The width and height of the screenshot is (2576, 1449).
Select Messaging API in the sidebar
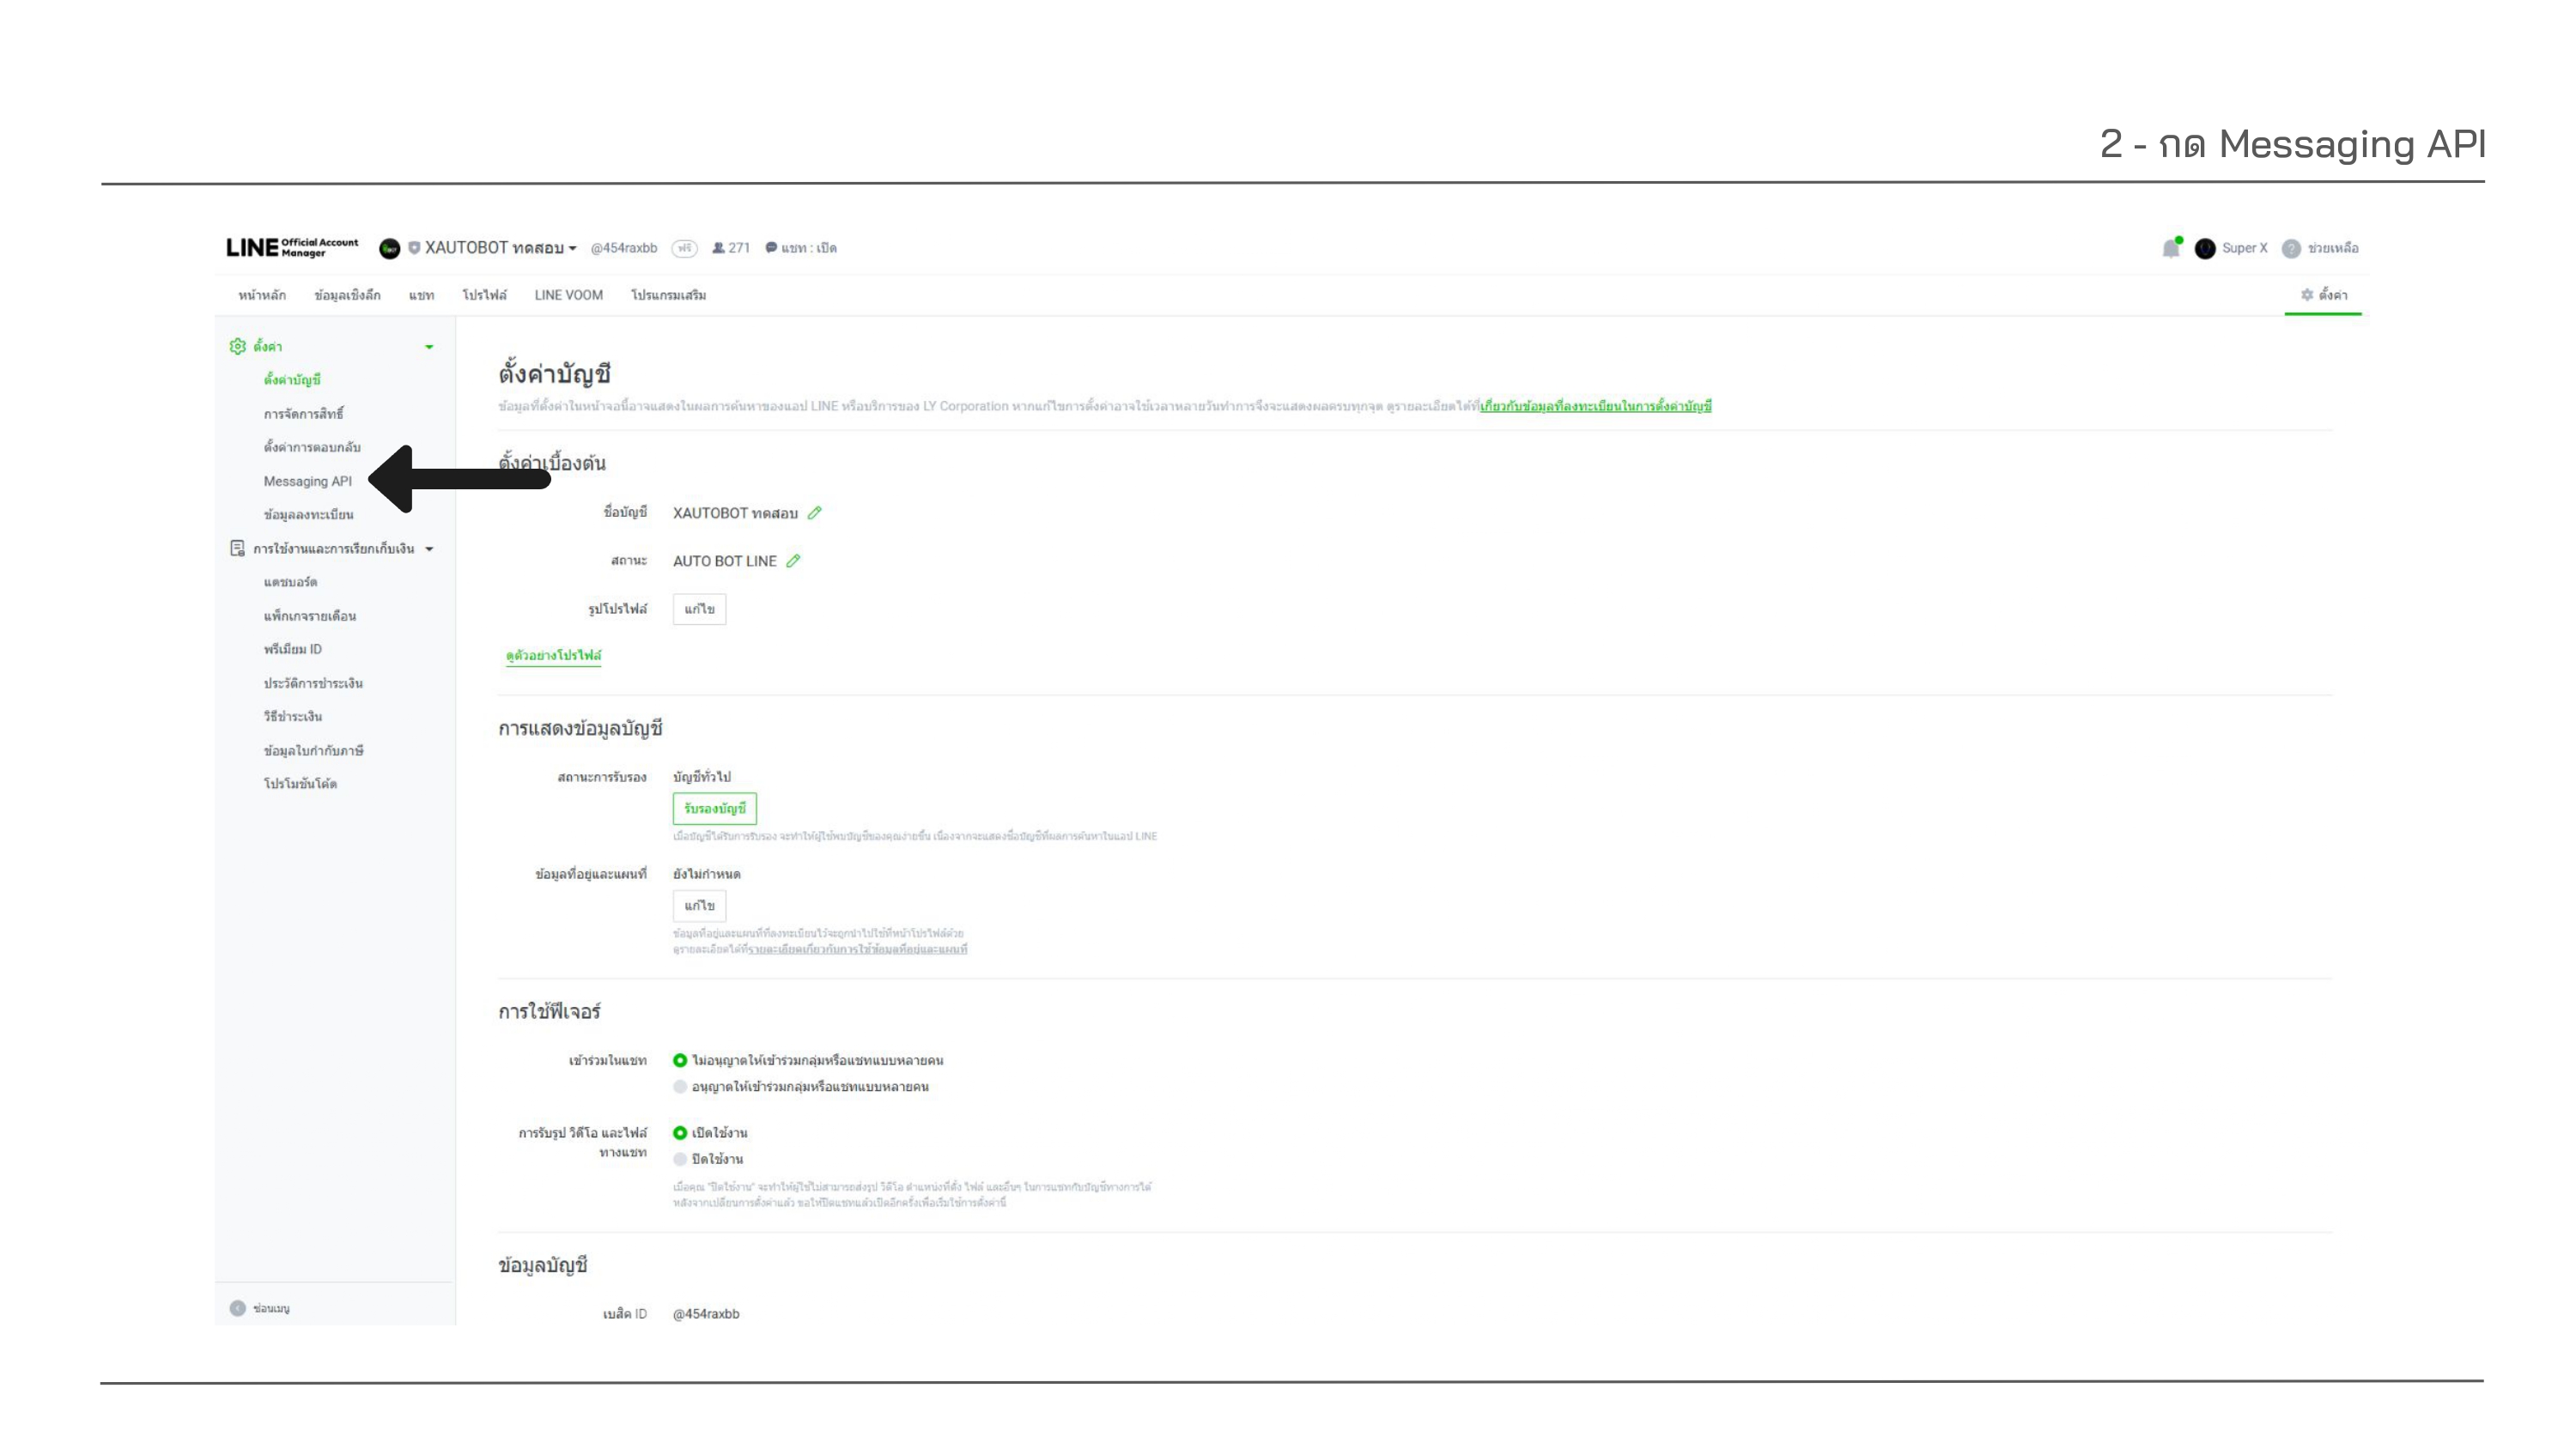coord(307,481)
